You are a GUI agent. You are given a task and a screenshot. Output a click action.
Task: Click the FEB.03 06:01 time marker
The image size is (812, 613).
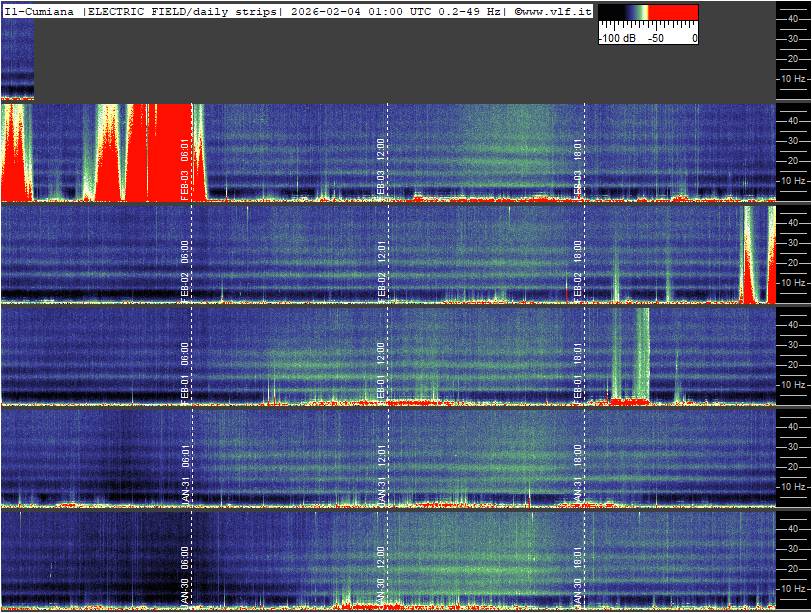click(x=185, y=173)
